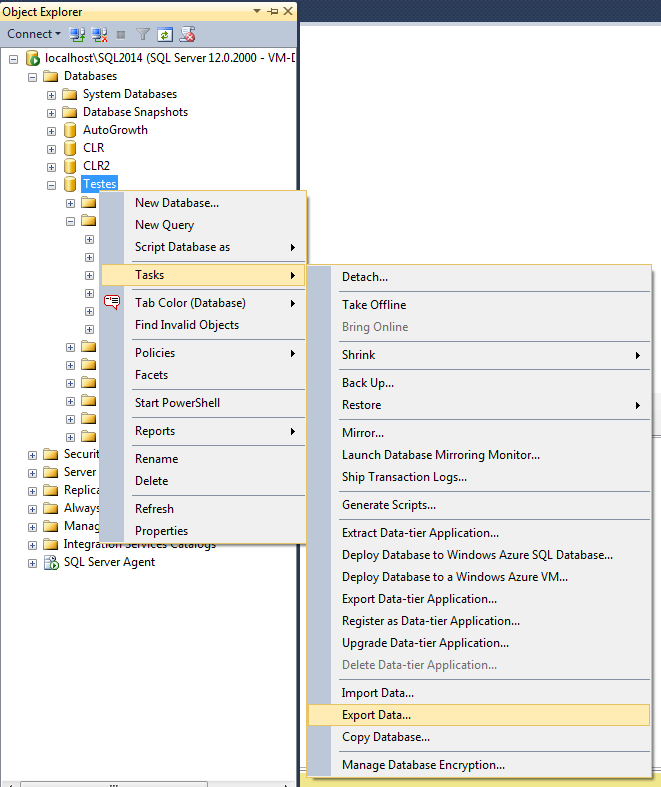This screenshot has height=787, width=661.
Task: Click the Filter funnel icon
Action: tap(143, 34)
